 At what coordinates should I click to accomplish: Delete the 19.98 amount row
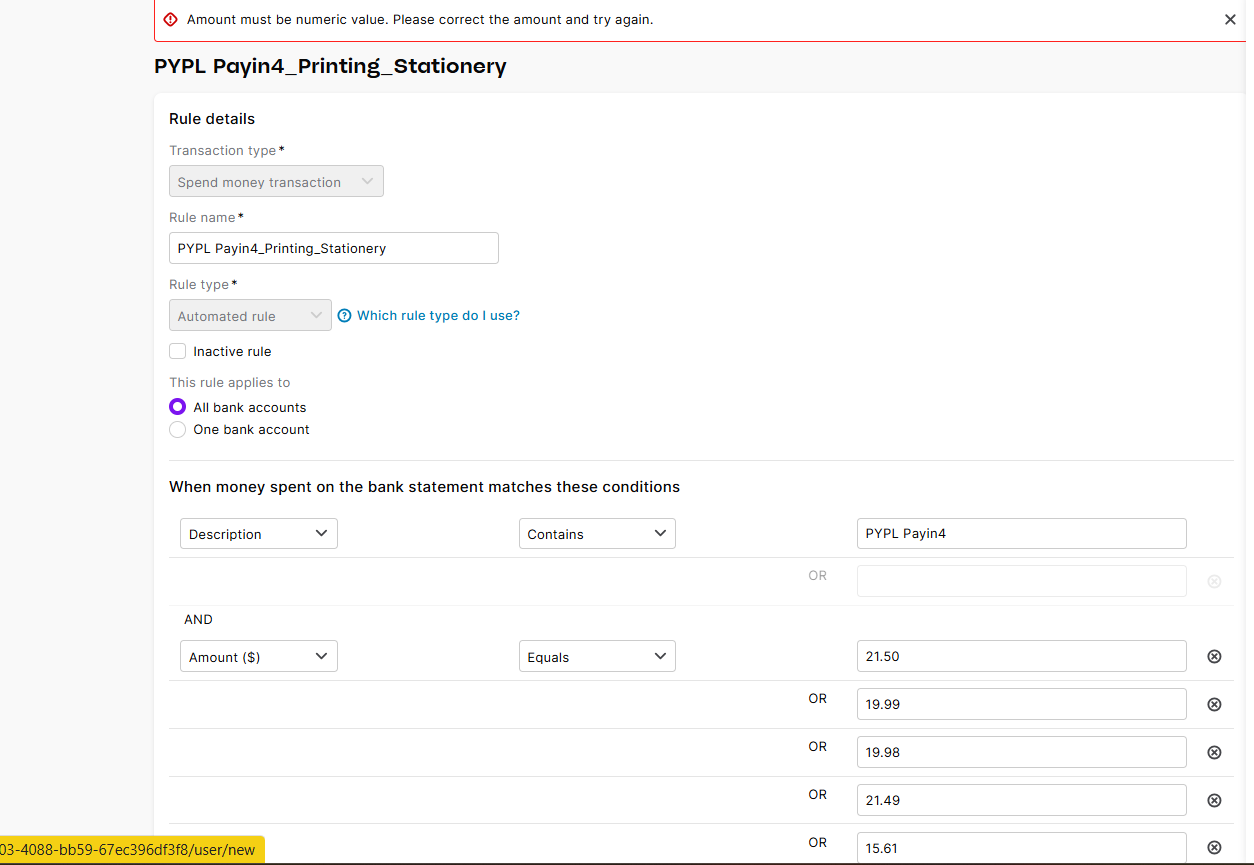[1214, 752]
